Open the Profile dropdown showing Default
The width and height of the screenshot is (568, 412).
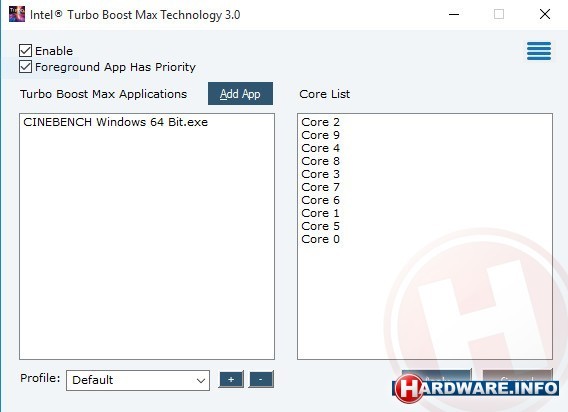point(138,380)
